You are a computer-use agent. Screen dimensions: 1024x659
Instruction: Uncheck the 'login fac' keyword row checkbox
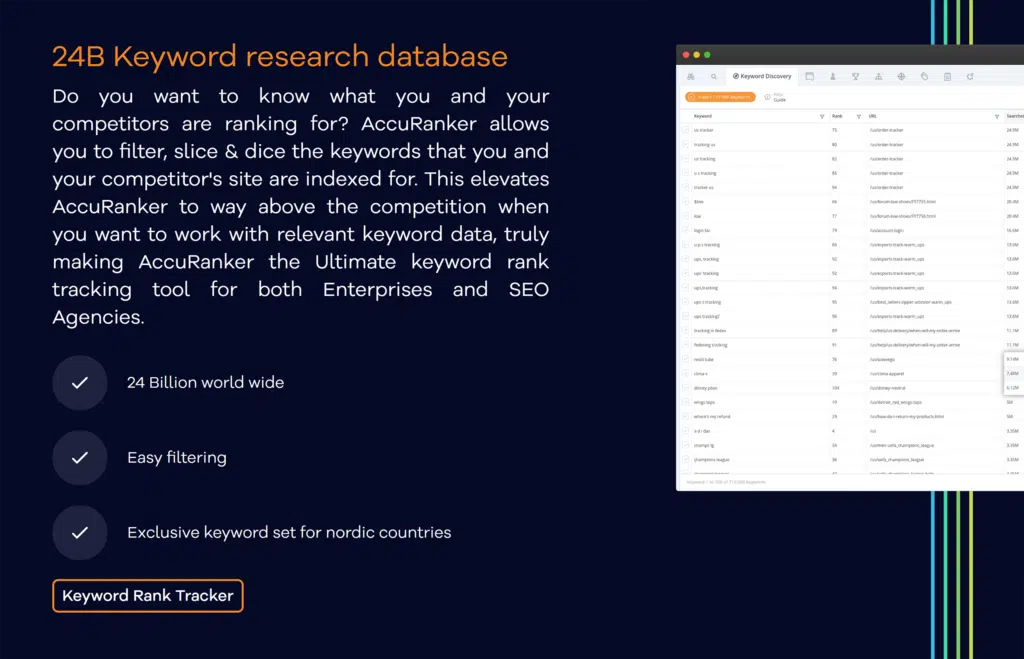click(687, 230)
